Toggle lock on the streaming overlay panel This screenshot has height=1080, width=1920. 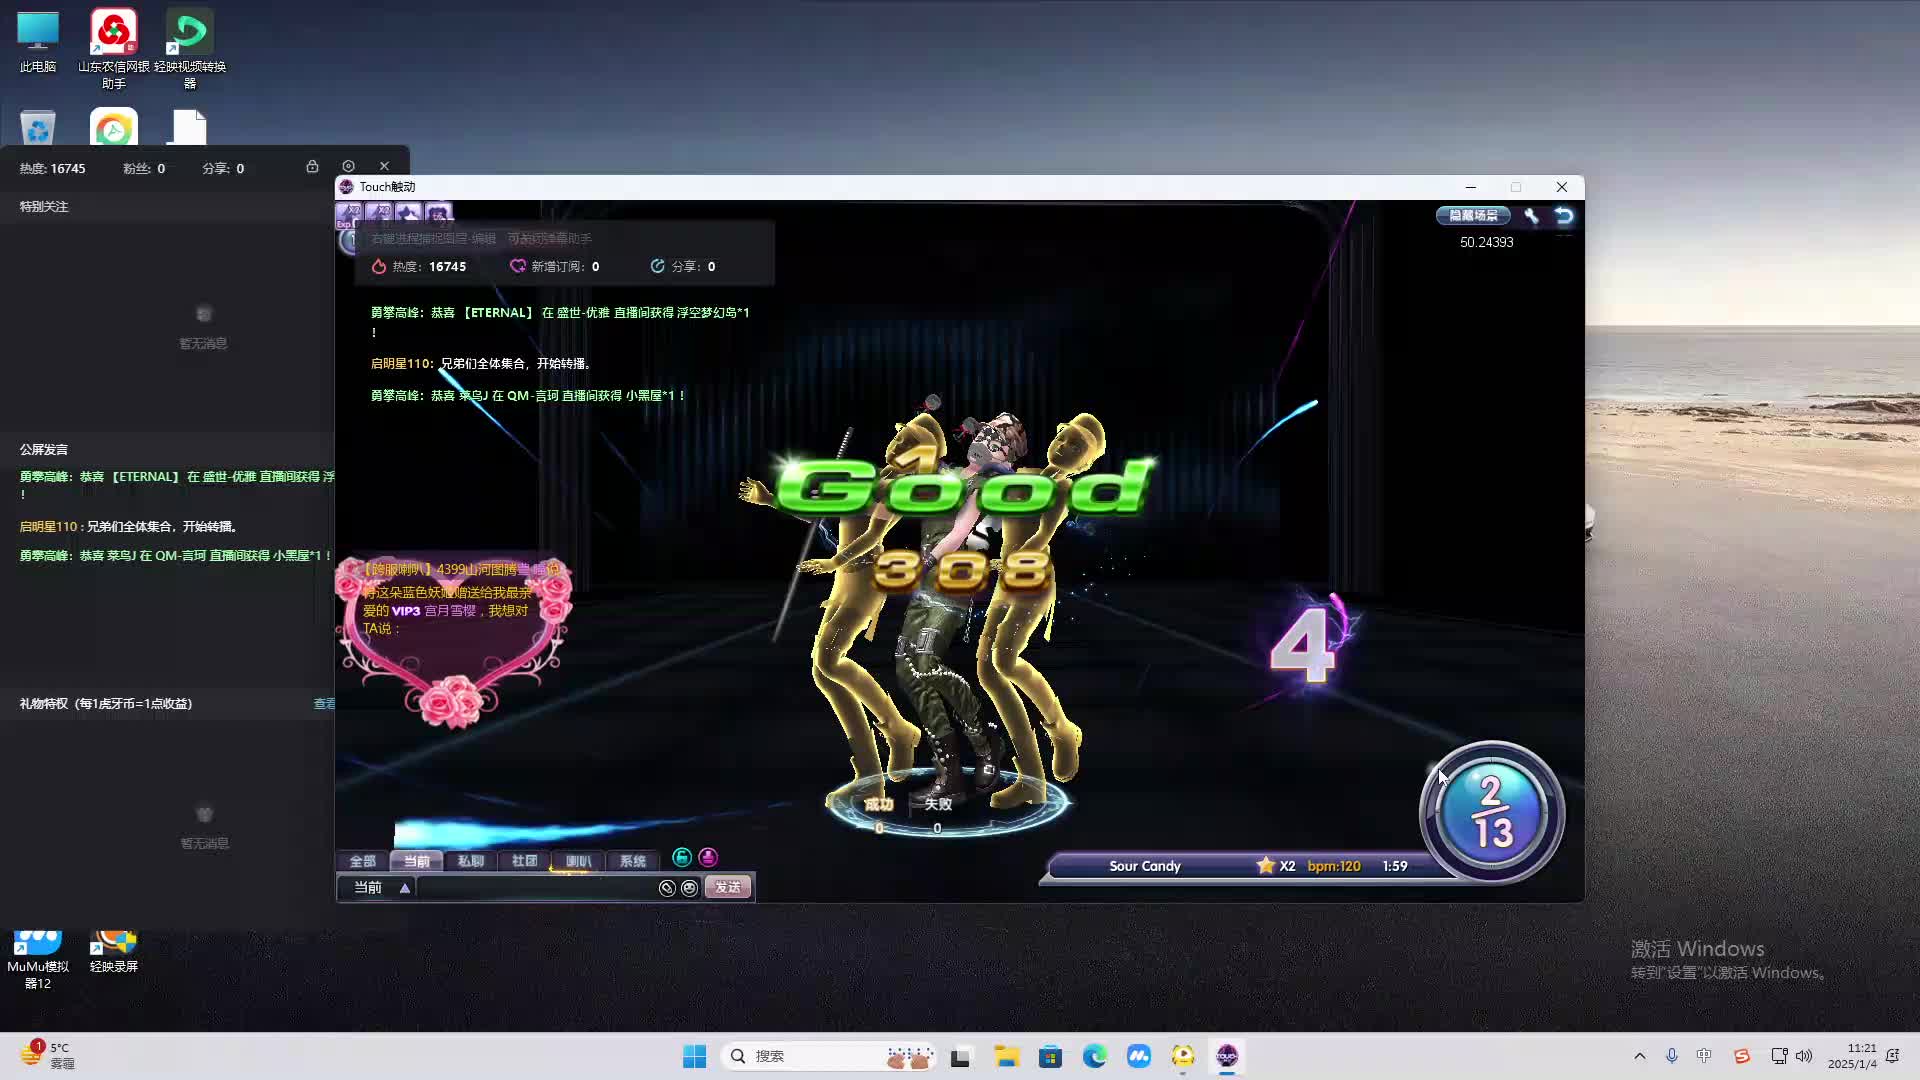tap(312, 167)
